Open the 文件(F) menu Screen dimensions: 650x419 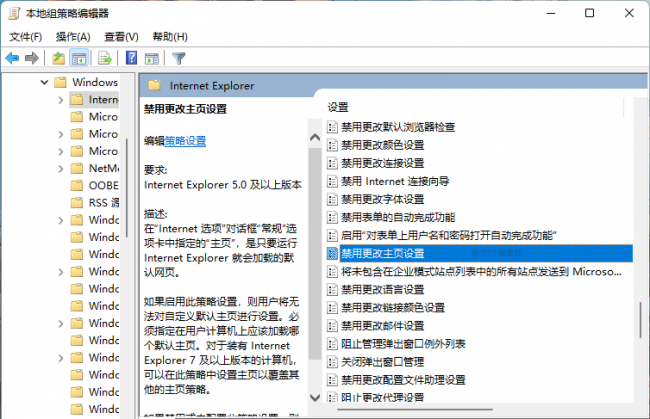coord(26,37)
